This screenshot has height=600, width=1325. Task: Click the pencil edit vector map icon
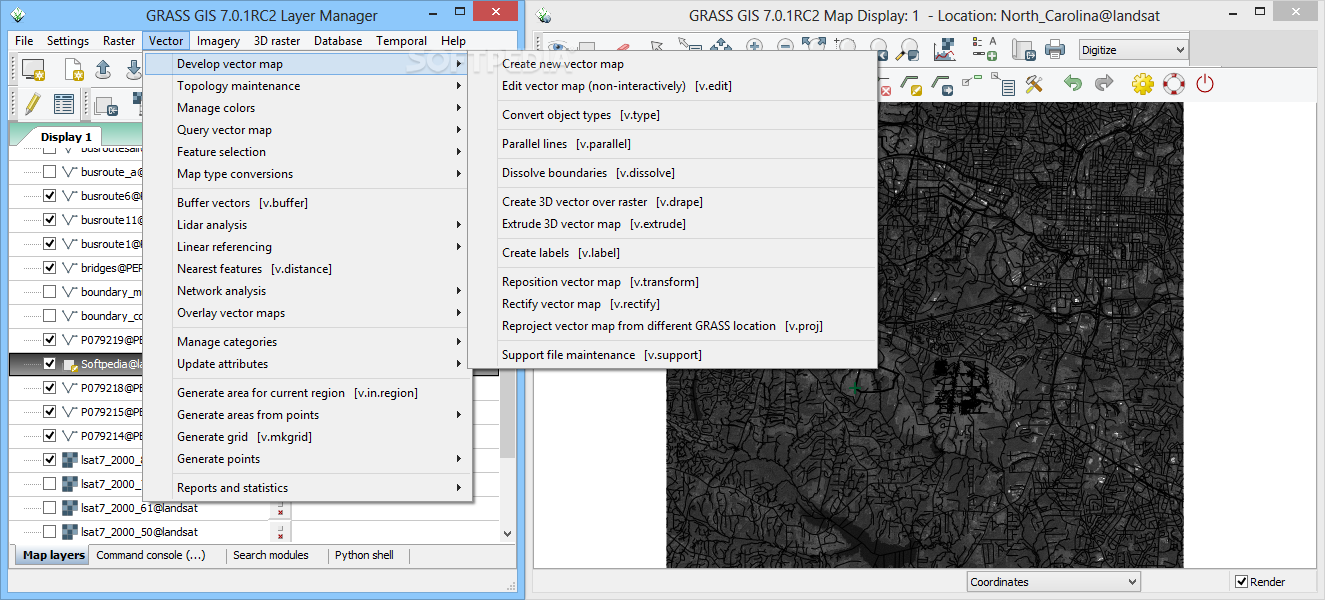click(x=32, y=103)
